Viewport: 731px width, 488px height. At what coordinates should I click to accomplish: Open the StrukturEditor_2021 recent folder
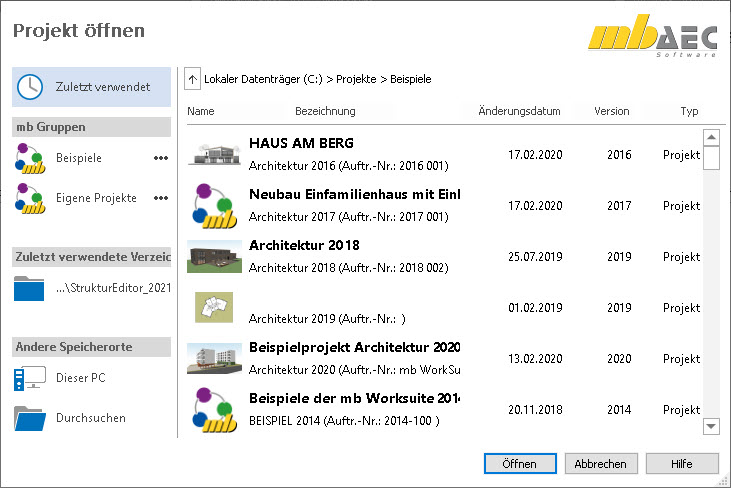click(x=30, y=289)
